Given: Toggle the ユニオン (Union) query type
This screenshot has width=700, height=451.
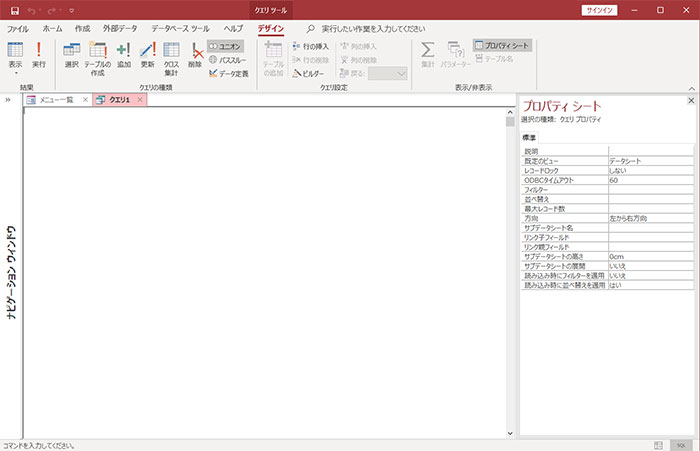Looking at the screenshot, I should pos(226,46).
